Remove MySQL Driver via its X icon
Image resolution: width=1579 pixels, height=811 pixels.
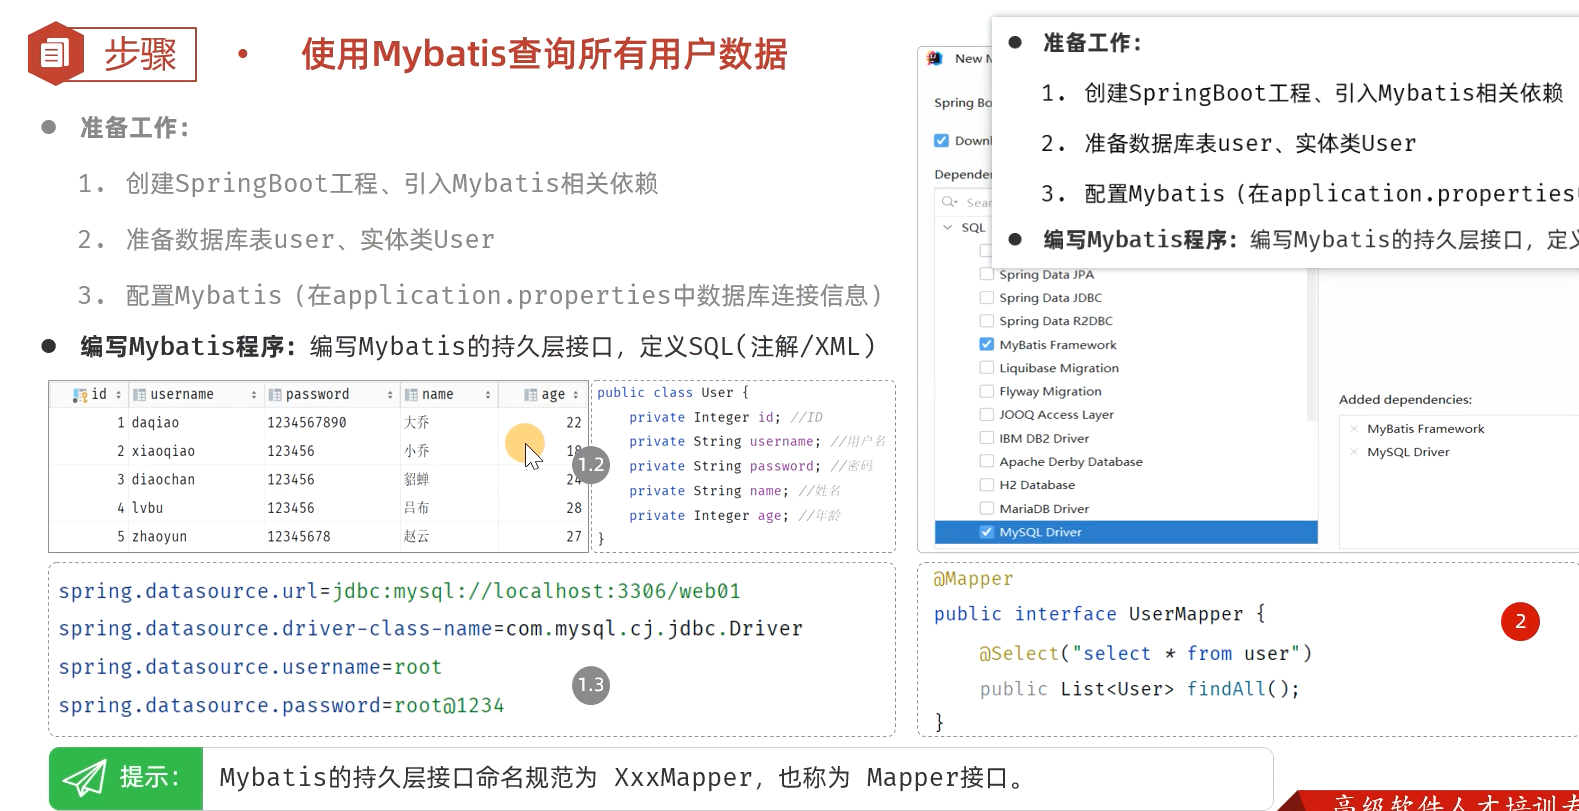pyautogui.click(x=1354, y=452)
